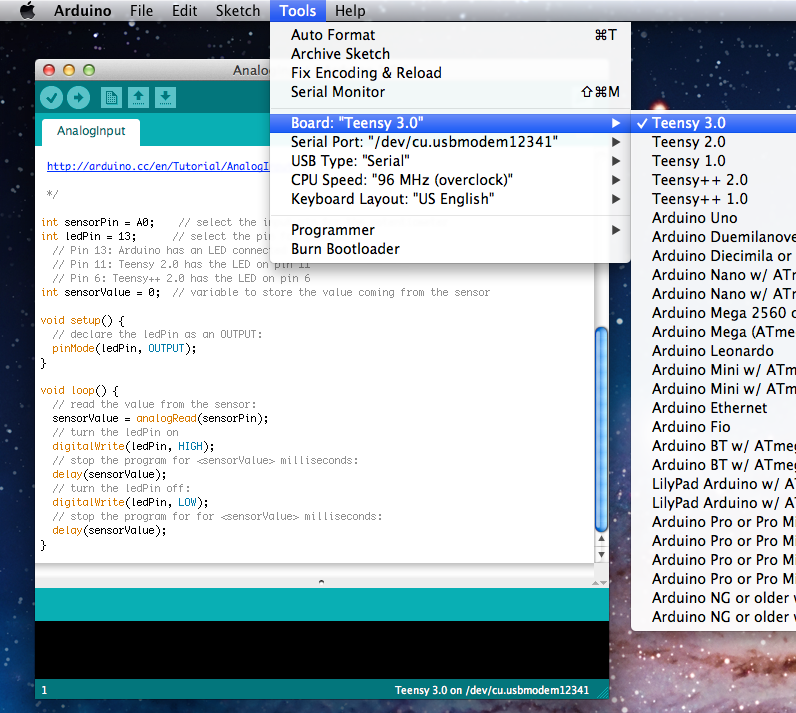The width and height of the screenshot is (796, 713).
Task: Click the editor vertical scrollbar thumb
Action: 601,429
